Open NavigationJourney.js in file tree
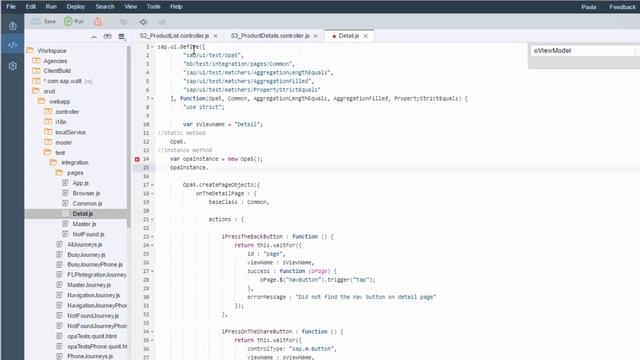This screenshot has height=360, width=640. (93, 295)
